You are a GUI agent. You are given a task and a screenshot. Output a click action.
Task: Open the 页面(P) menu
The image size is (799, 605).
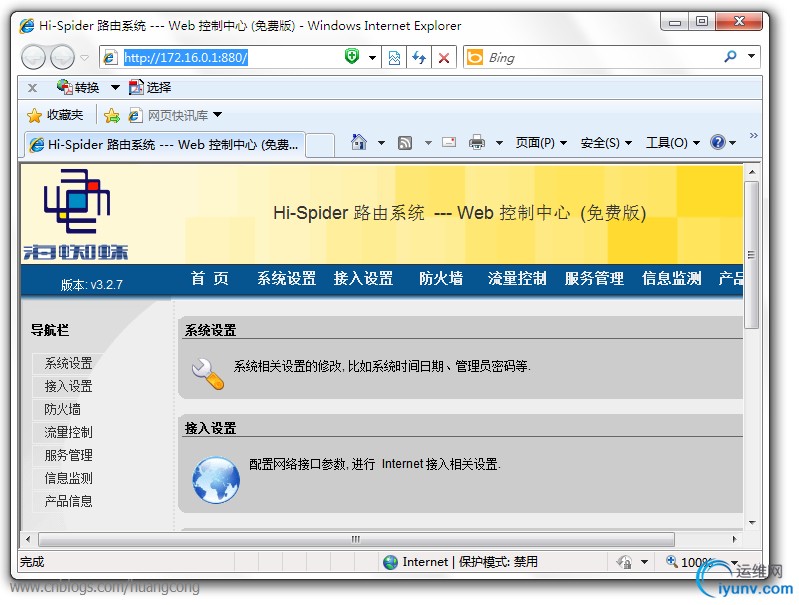541,143
